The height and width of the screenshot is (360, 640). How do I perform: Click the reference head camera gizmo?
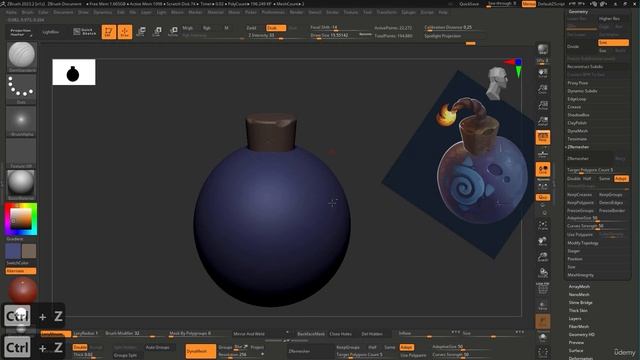[x=497, y=83]
